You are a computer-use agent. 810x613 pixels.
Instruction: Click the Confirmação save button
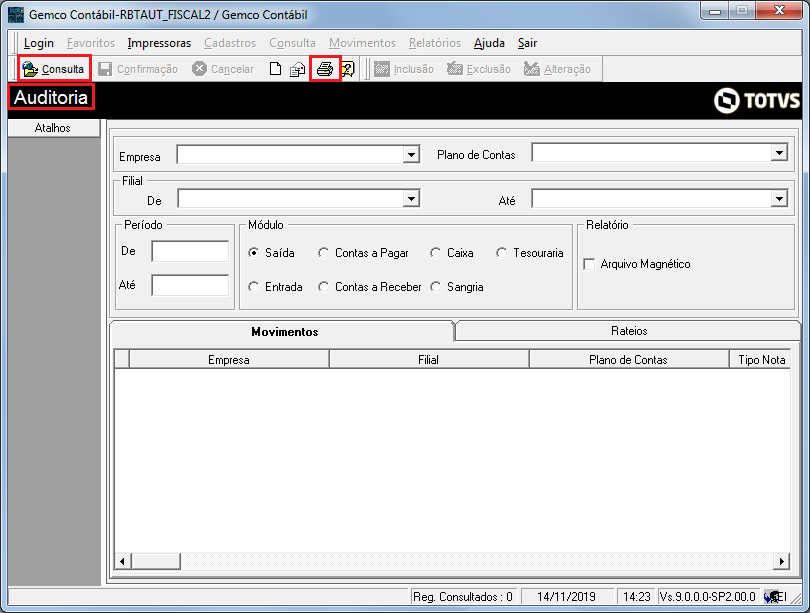coord(138,69)
